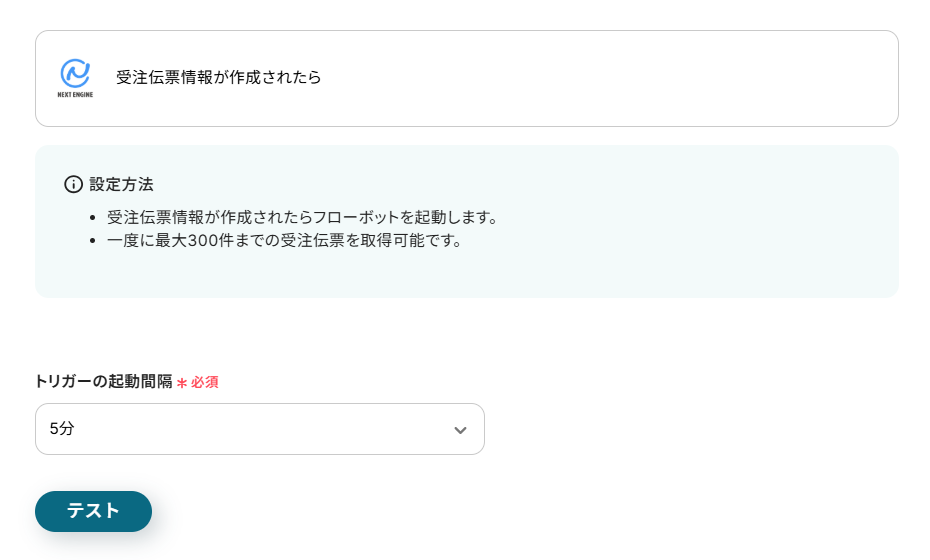This screenshot has width=930, height=560.
Task: Click the red required asterisk icon
Action: 182,383
